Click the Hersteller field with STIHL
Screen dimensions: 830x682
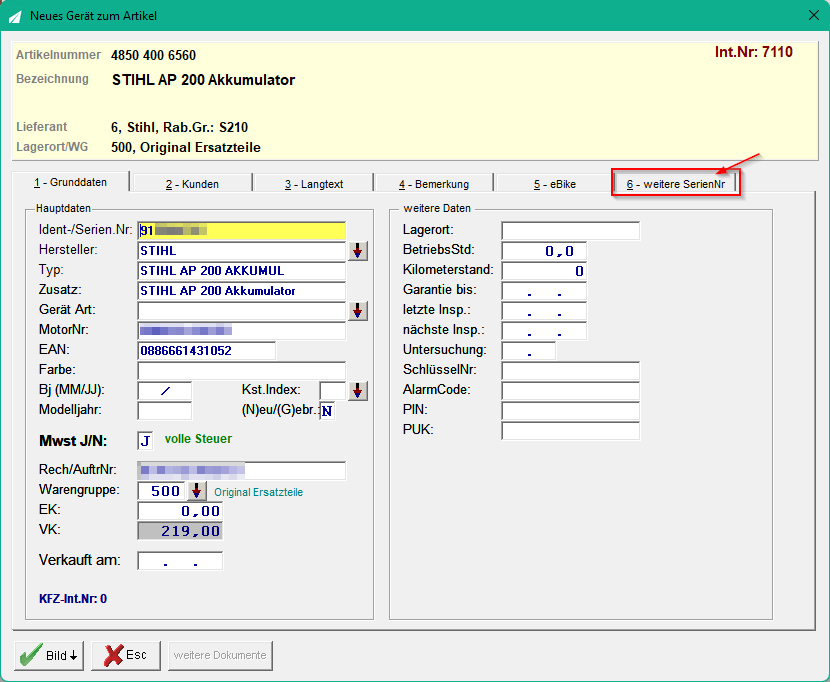(x=241, y=250)
